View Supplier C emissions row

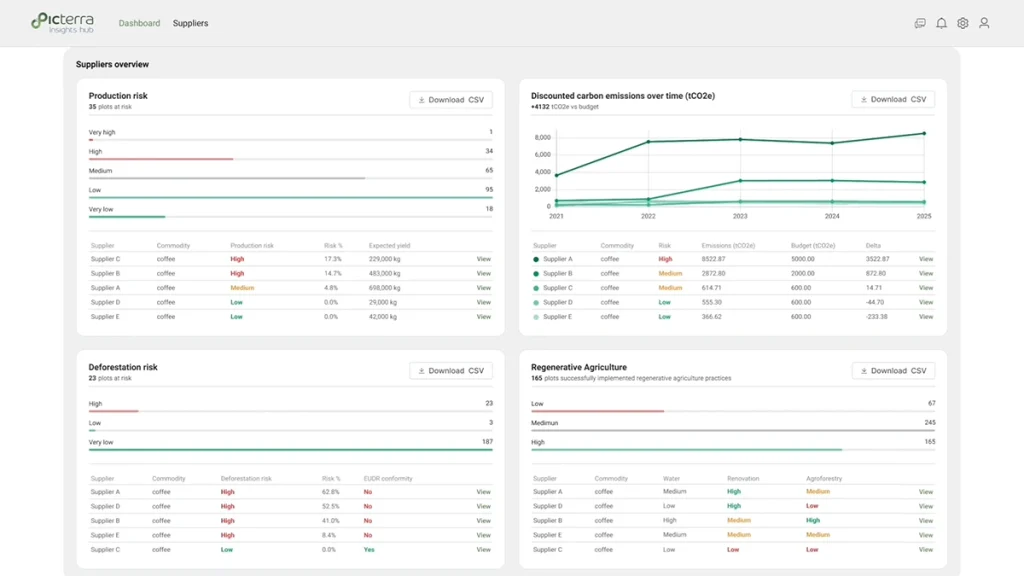pyautogui.click(x=925, y=288)
